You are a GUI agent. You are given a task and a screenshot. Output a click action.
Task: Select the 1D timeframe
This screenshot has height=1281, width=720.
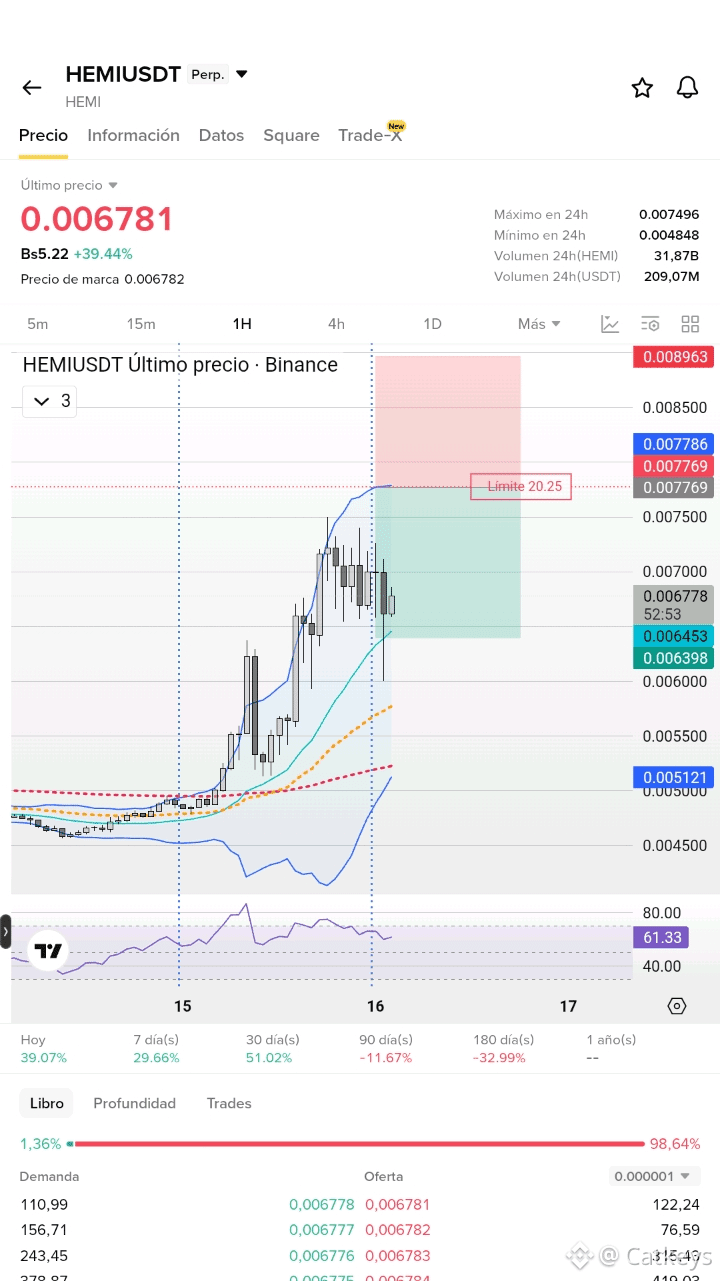432,324
